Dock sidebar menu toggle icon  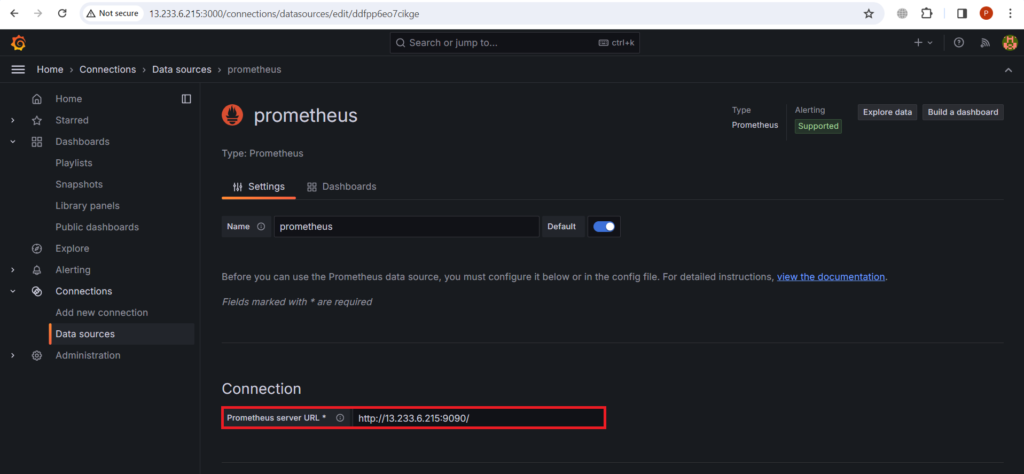click(186, 99)
